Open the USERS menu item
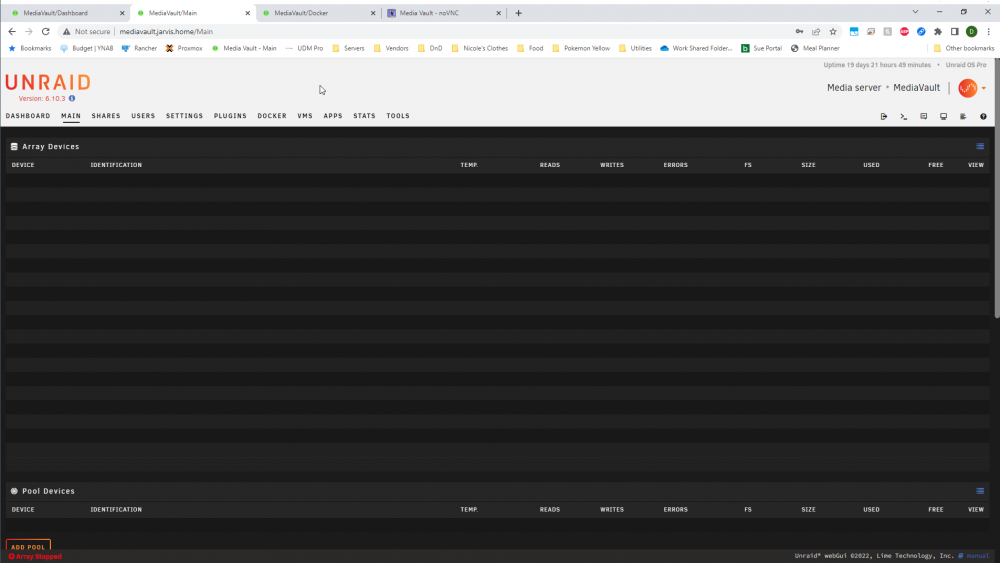The image size is (1000, 563). pyautogui.click(x=143, y=116)
